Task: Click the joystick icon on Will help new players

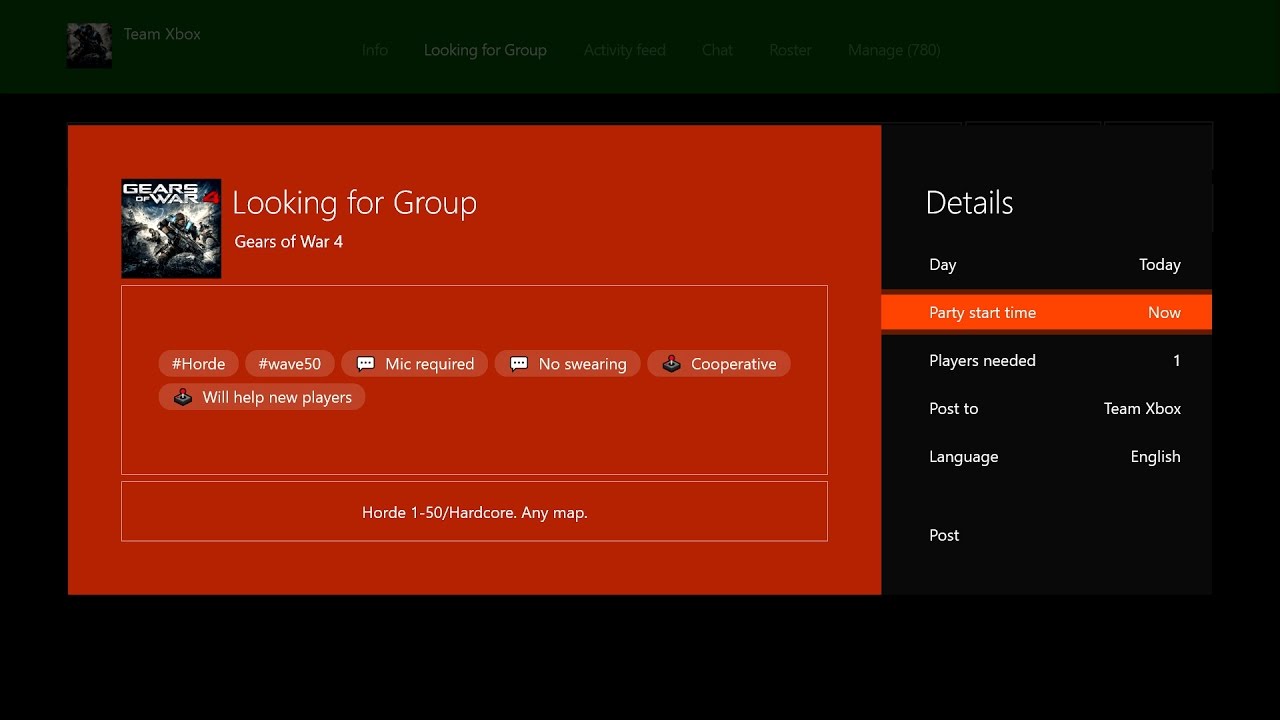Action: [x=183, y=397]
